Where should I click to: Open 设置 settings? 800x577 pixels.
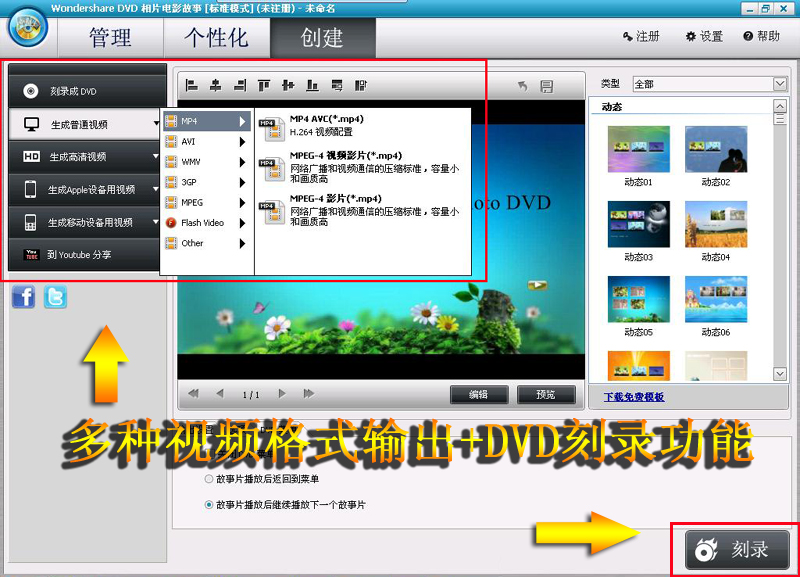(704, 36)
